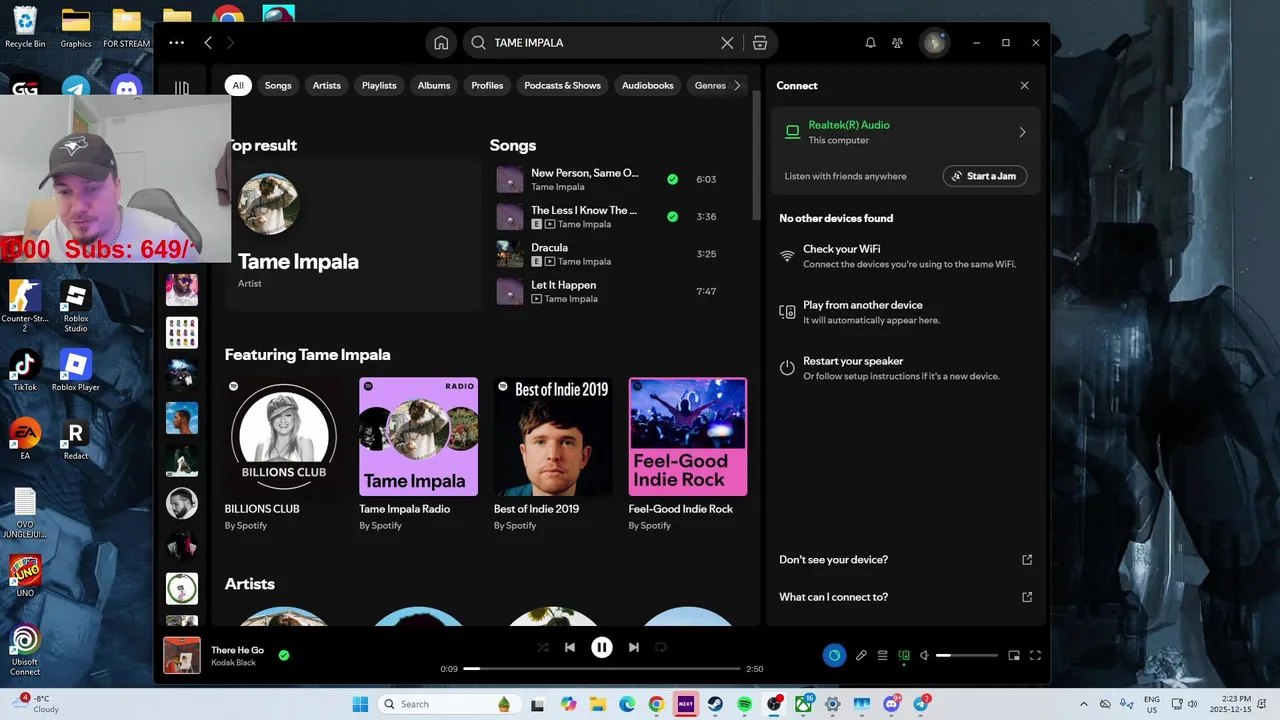This screenshot has width=1280, height=720.
Task: Toggle shuffle in the player bar
Action: 542,647
